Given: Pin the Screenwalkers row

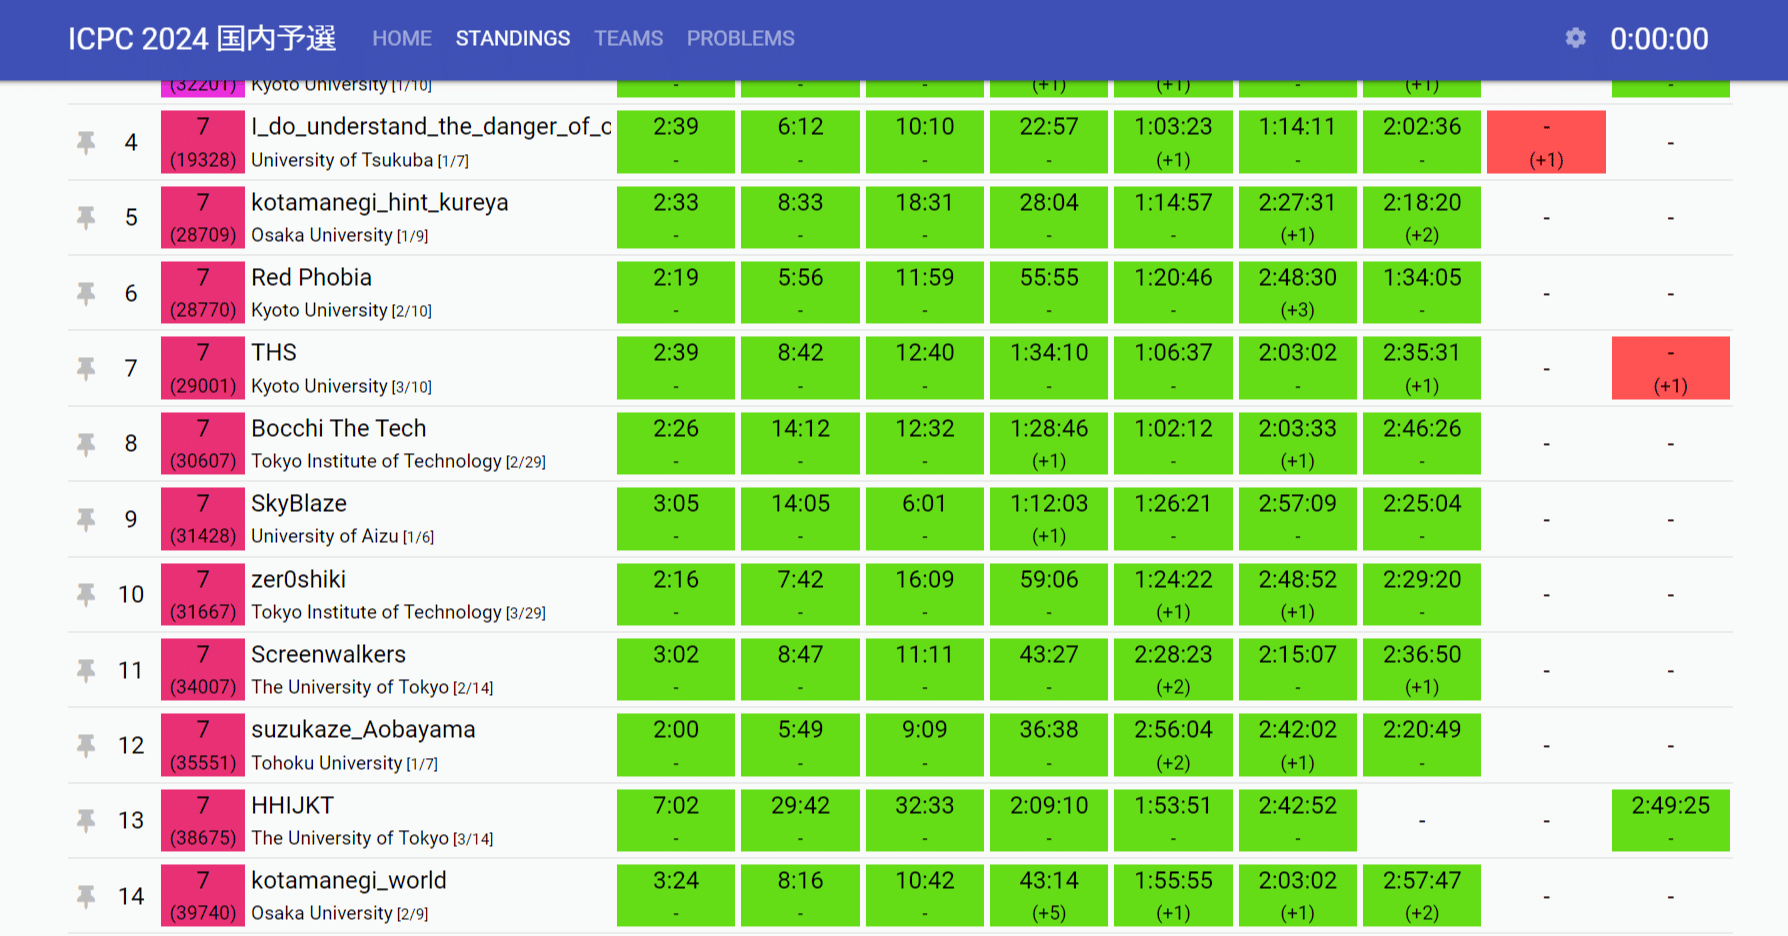Looking at the screenshot, I should (86, 670).
